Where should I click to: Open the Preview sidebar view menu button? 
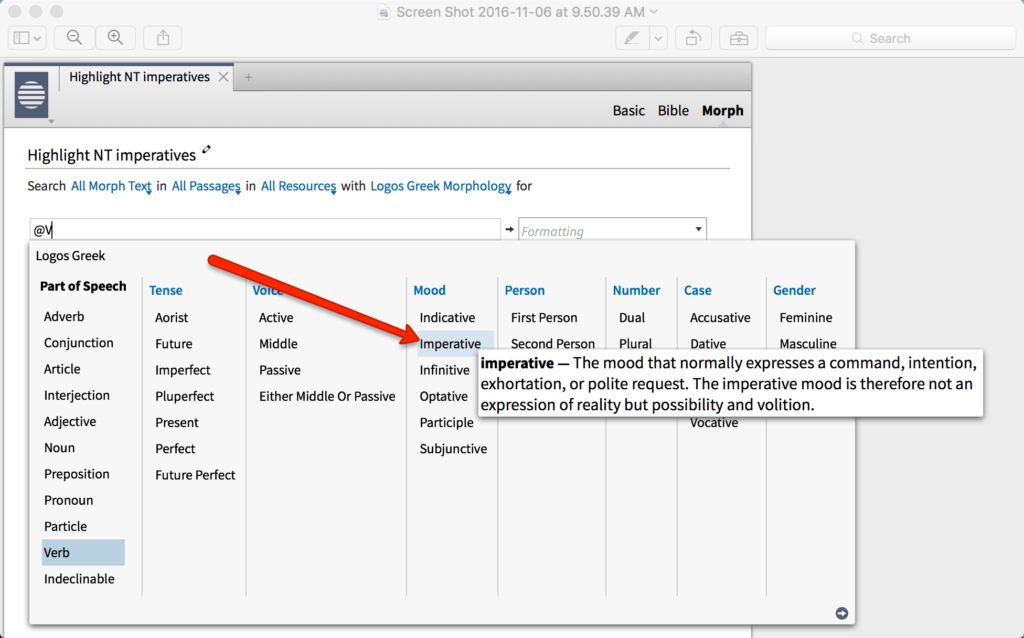(27, 38)
